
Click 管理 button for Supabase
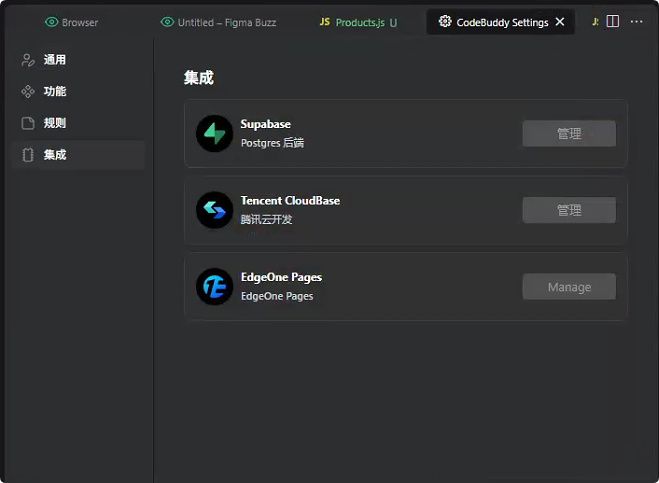coord(569,134)
